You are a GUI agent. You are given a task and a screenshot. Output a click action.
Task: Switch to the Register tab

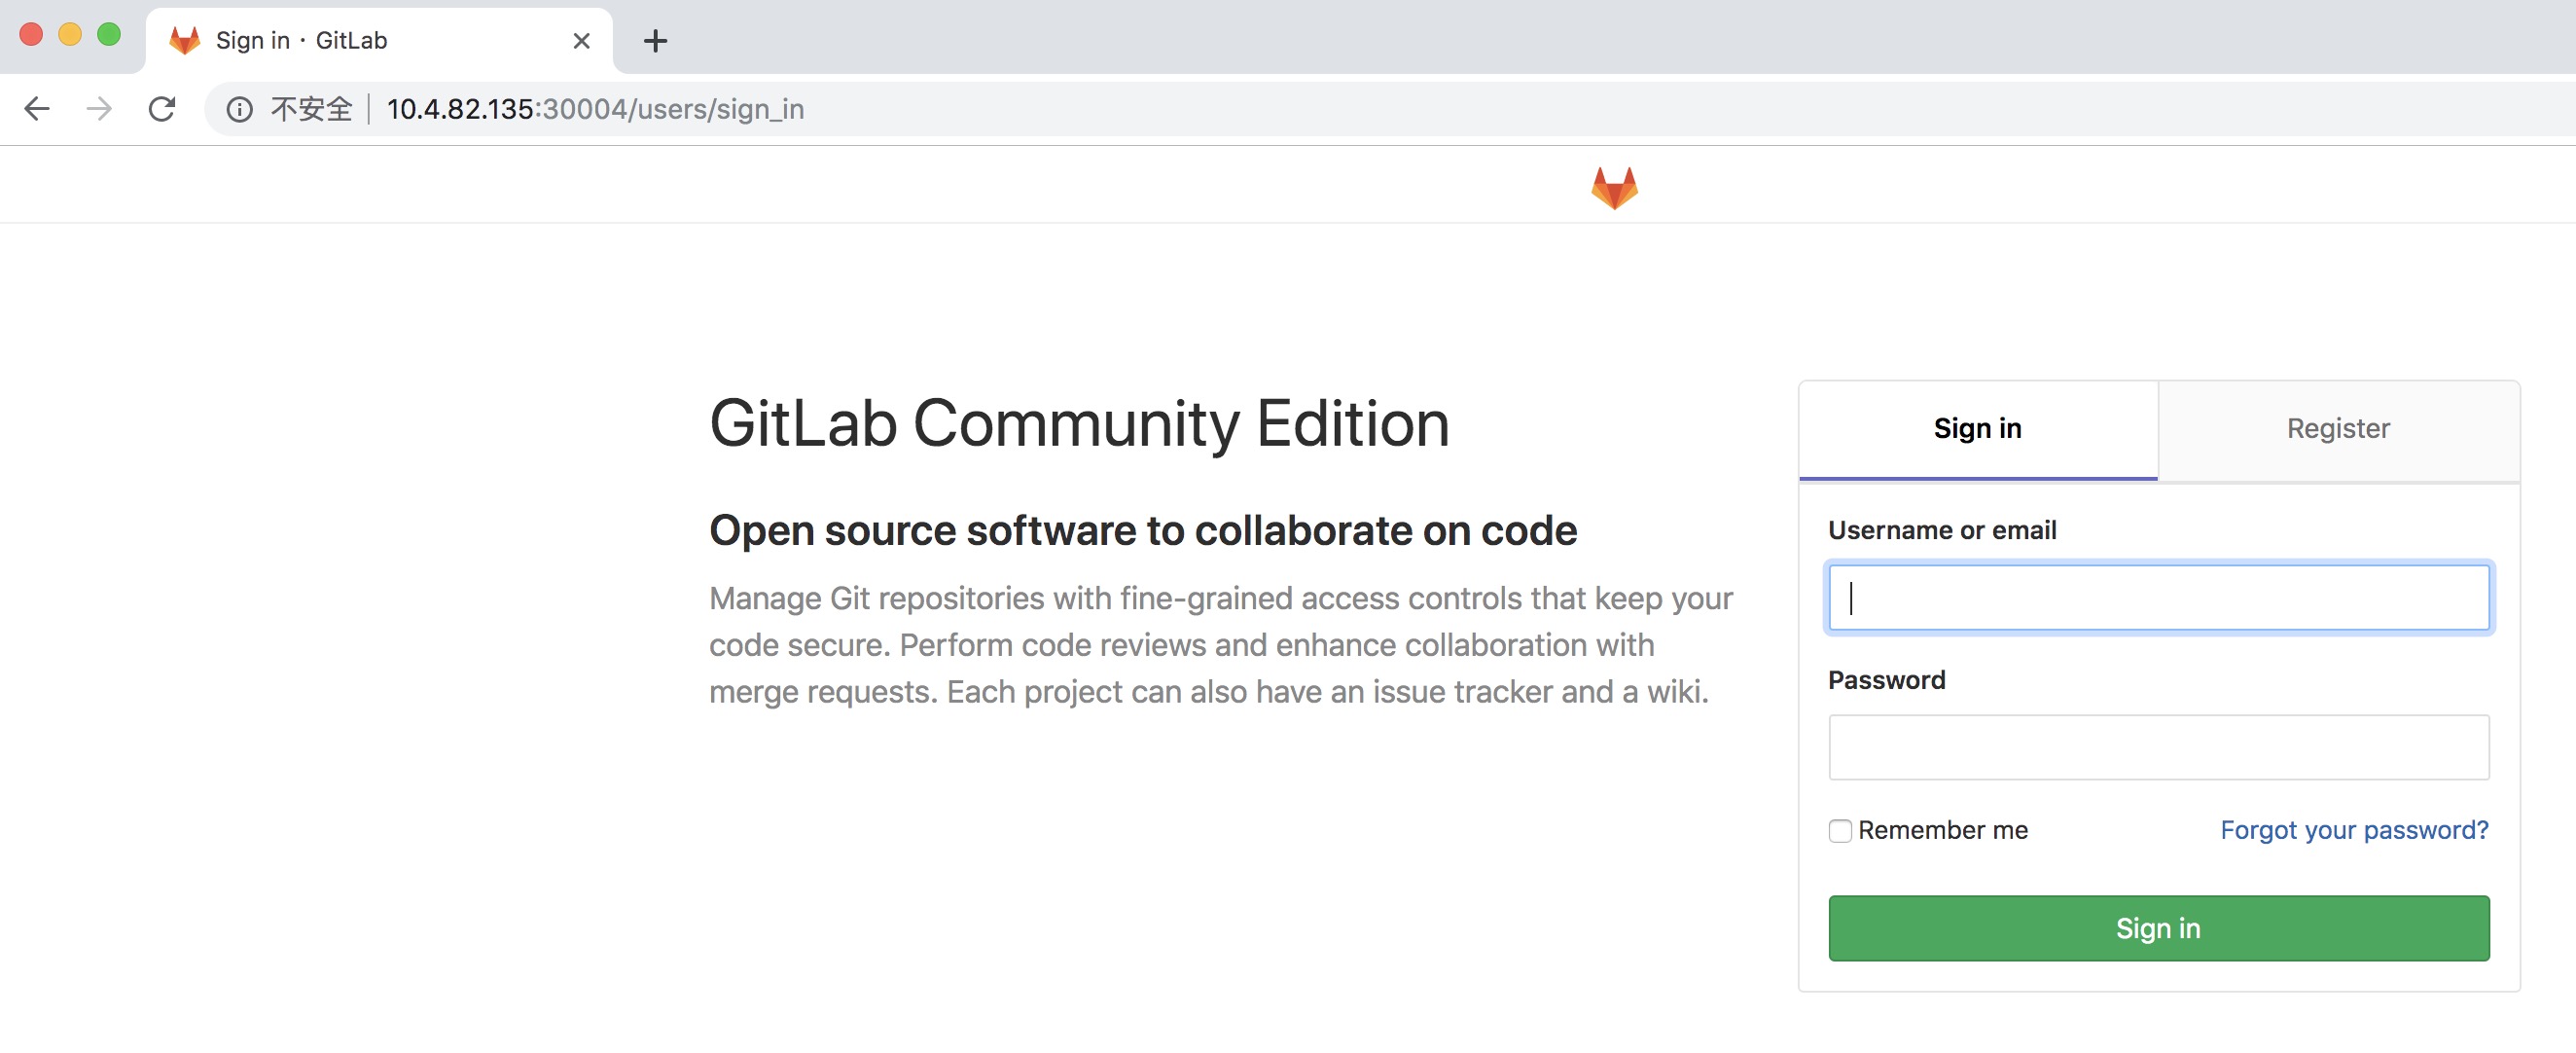pyautogui.click(x=2338, y=429)
